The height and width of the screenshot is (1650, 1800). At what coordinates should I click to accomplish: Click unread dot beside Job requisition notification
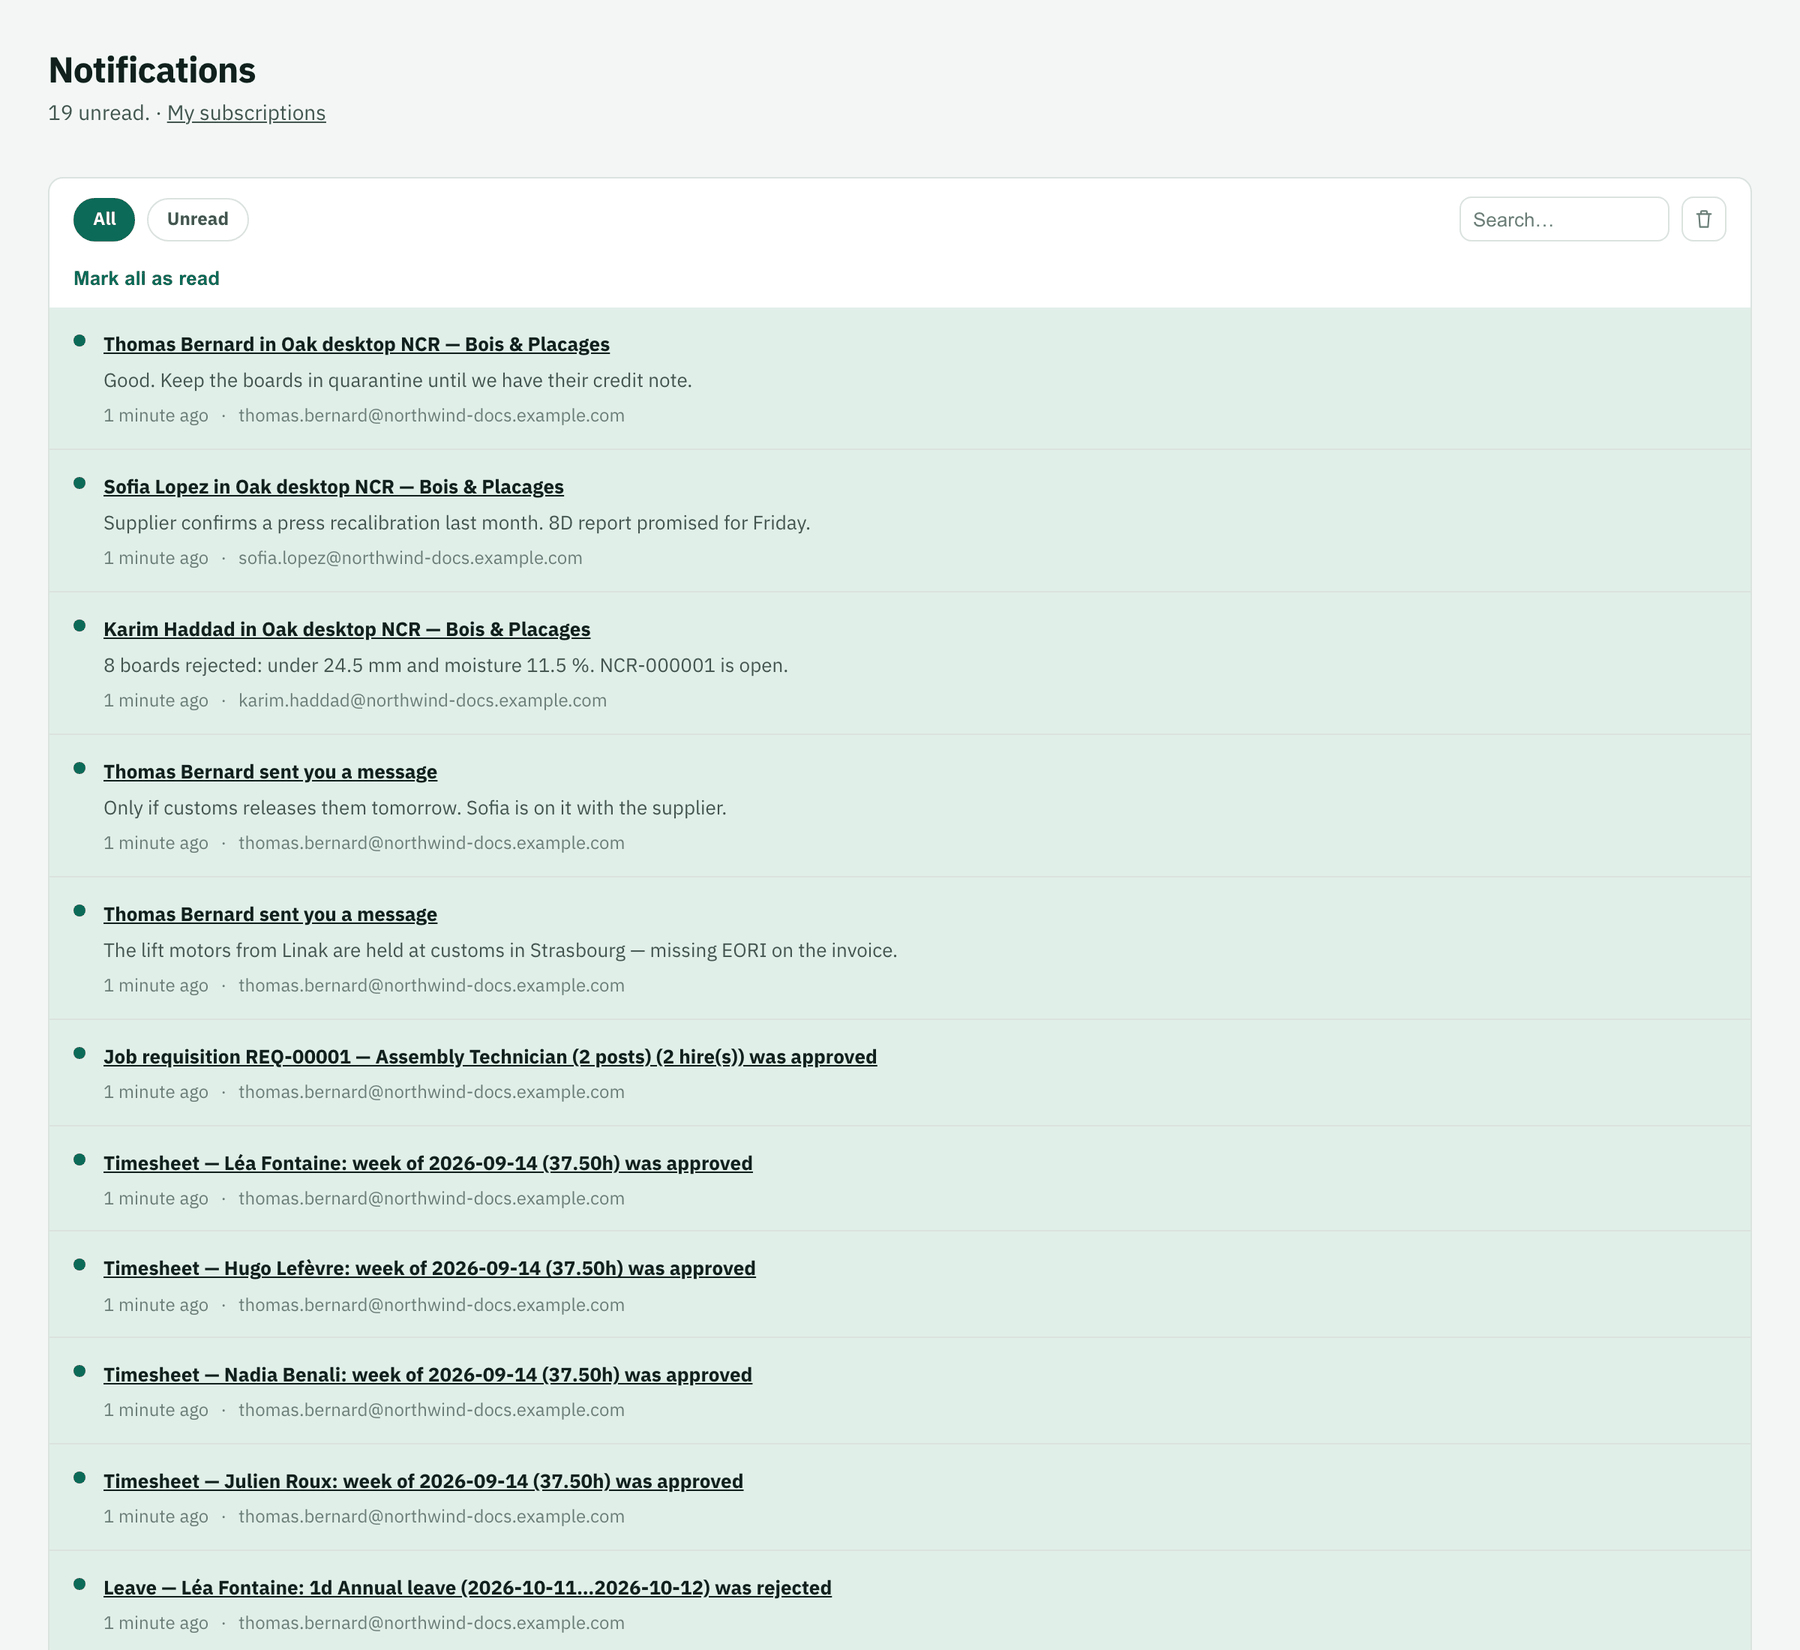click(x=80, y=1053)
